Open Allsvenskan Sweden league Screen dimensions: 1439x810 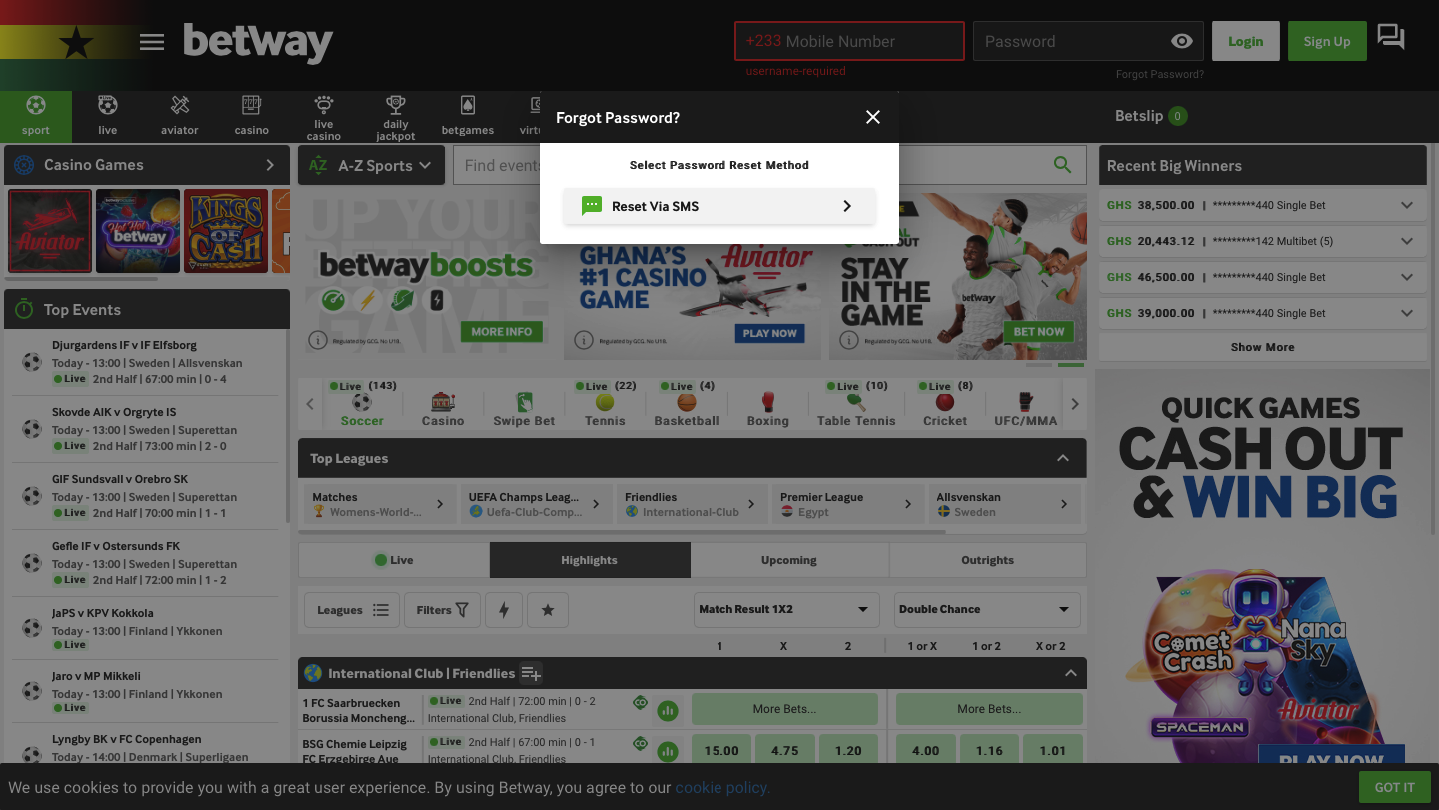point(1003,504)
